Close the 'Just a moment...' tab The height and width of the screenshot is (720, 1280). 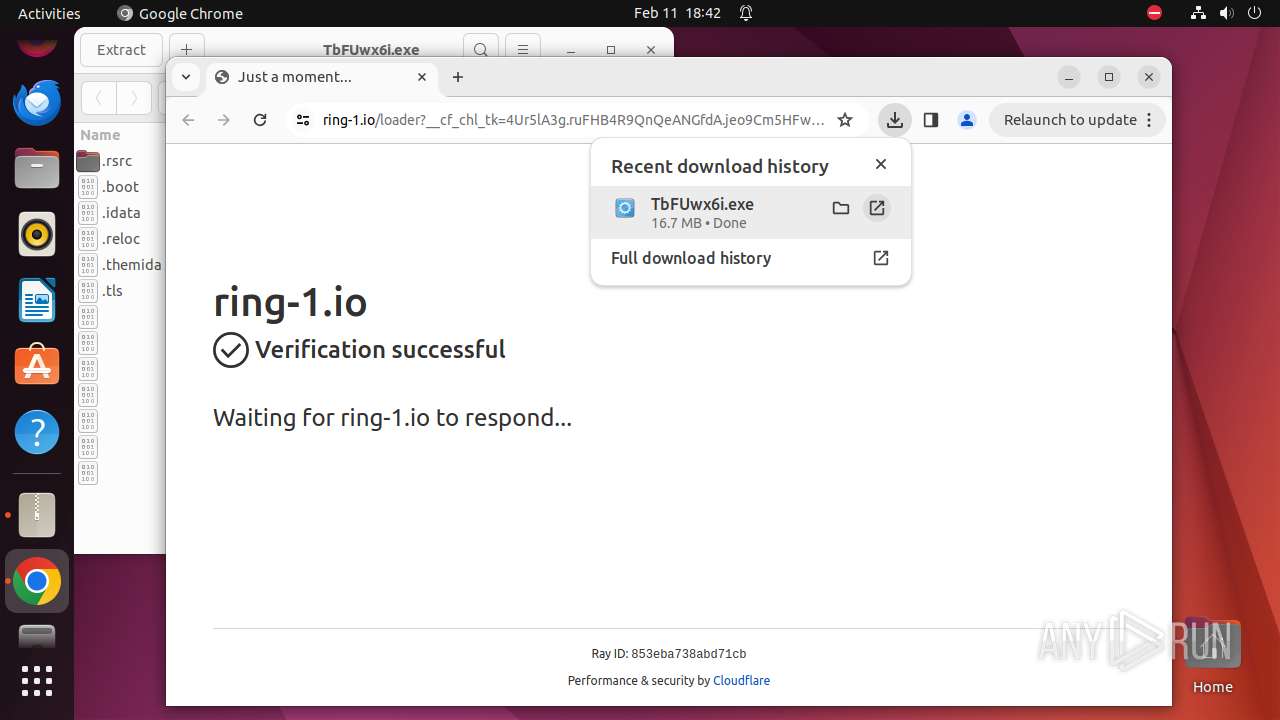[422, 77]
